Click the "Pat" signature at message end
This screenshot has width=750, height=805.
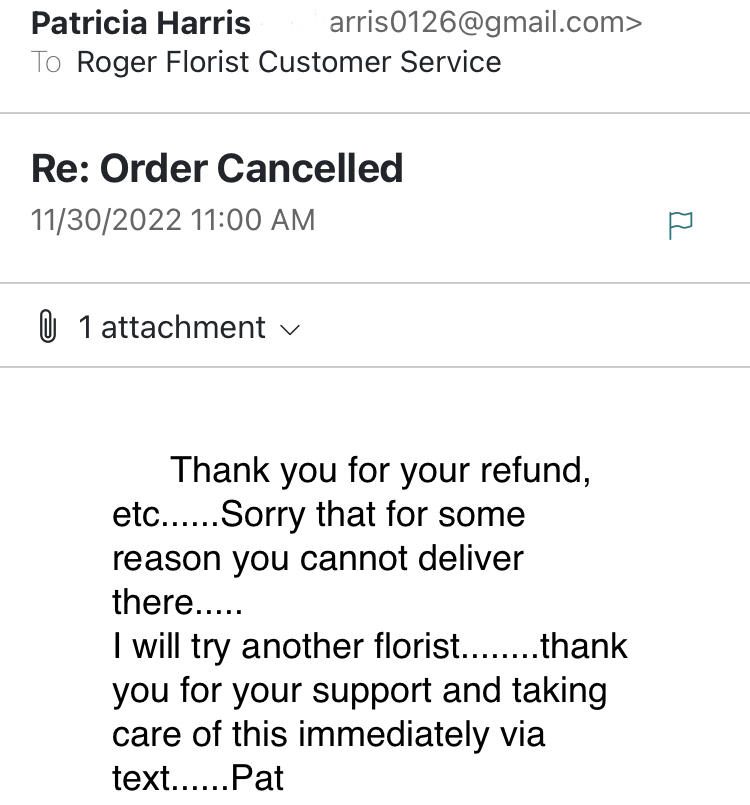[257, 778]
